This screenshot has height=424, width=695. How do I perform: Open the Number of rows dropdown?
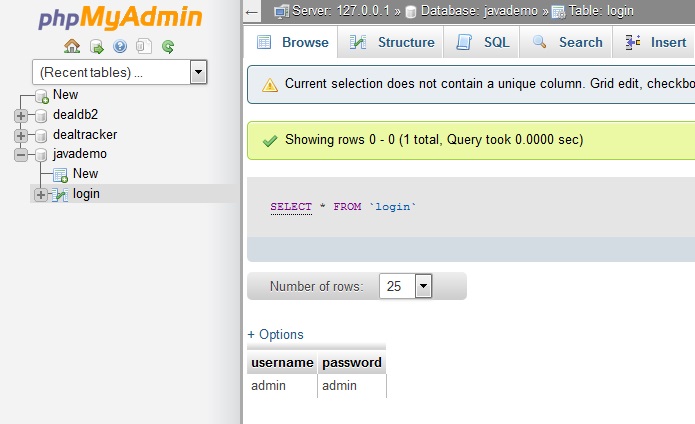pos(422,286)
